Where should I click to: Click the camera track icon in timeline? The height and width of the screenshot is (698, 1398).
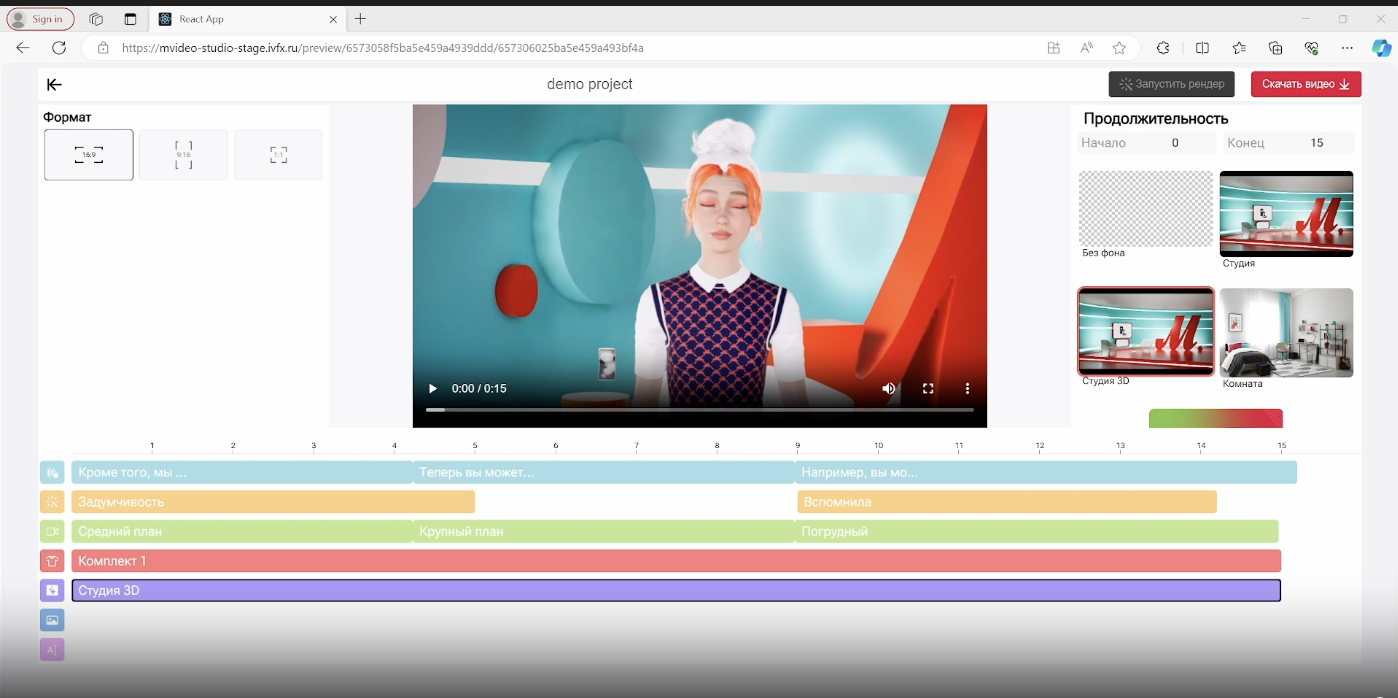pos(52,532)
